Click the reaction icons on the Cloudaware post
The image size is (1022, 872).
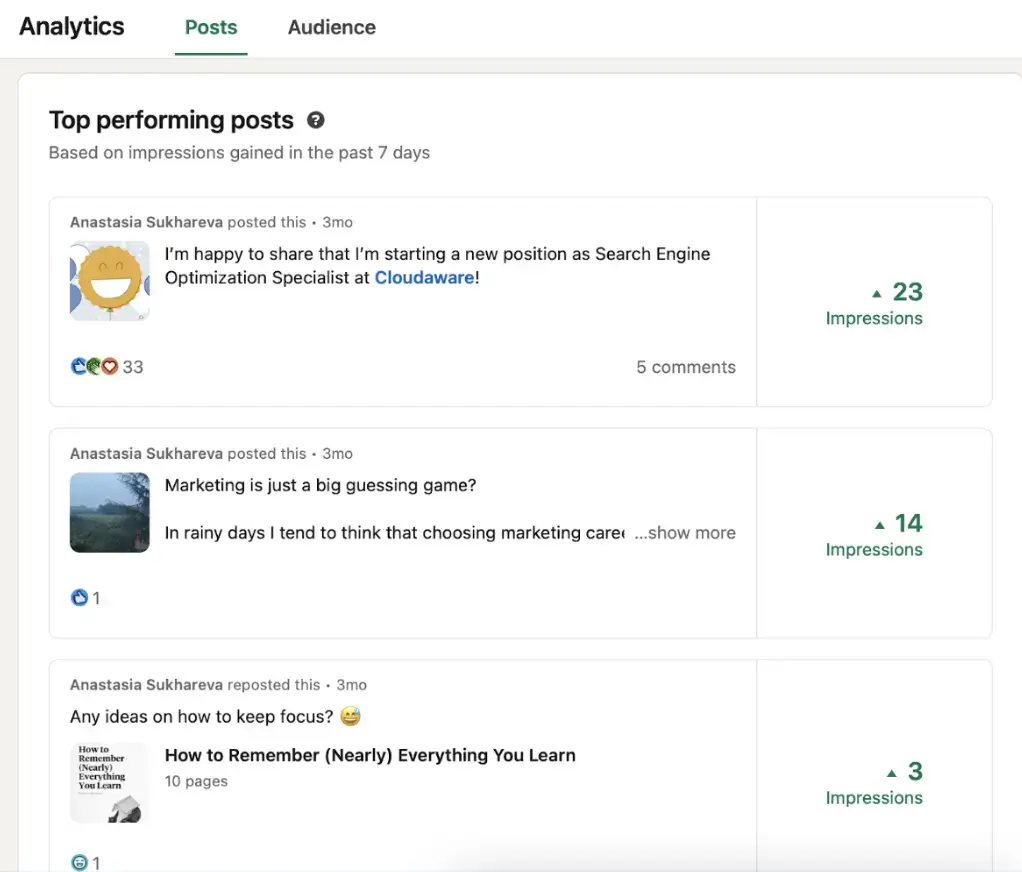95,367
